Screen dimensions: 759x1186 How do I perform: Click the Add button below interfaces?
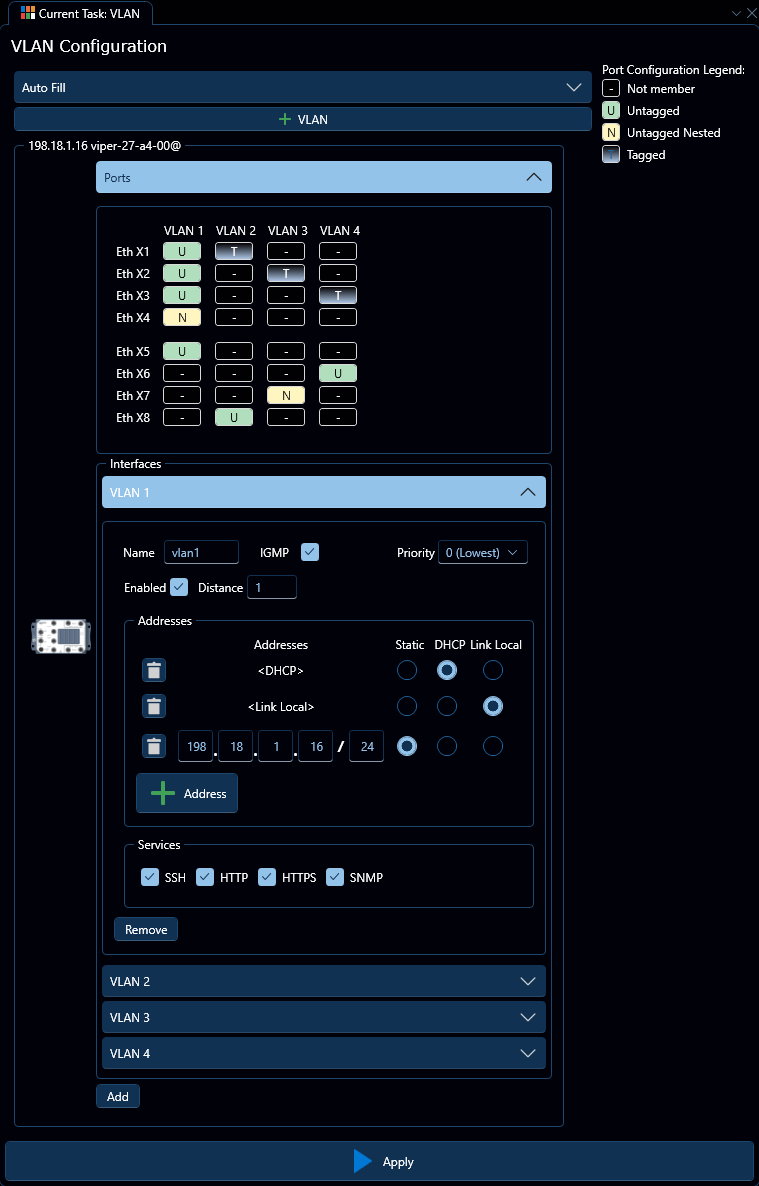coord(118,1096)
